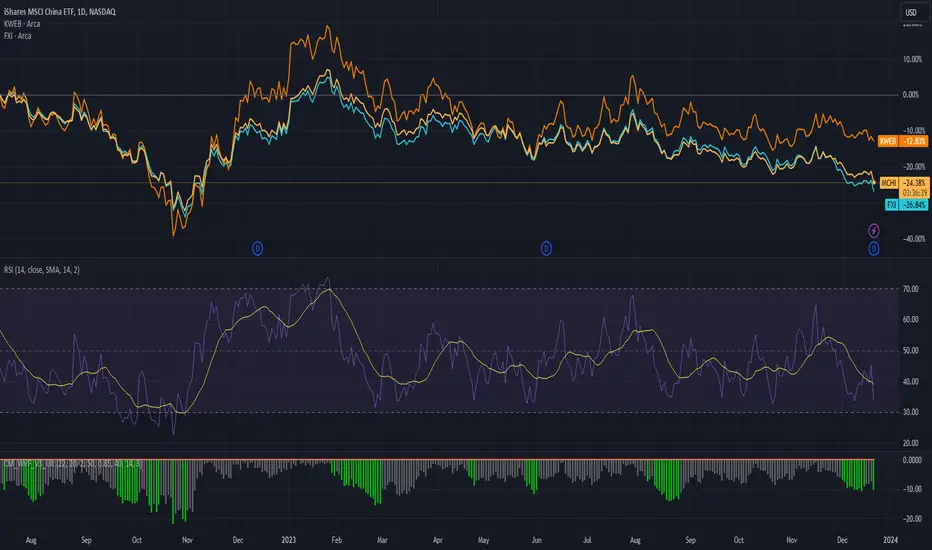Click the Mar label on the time axis
The width and height of the screenshot is (932, 550).
click(382, 540)
